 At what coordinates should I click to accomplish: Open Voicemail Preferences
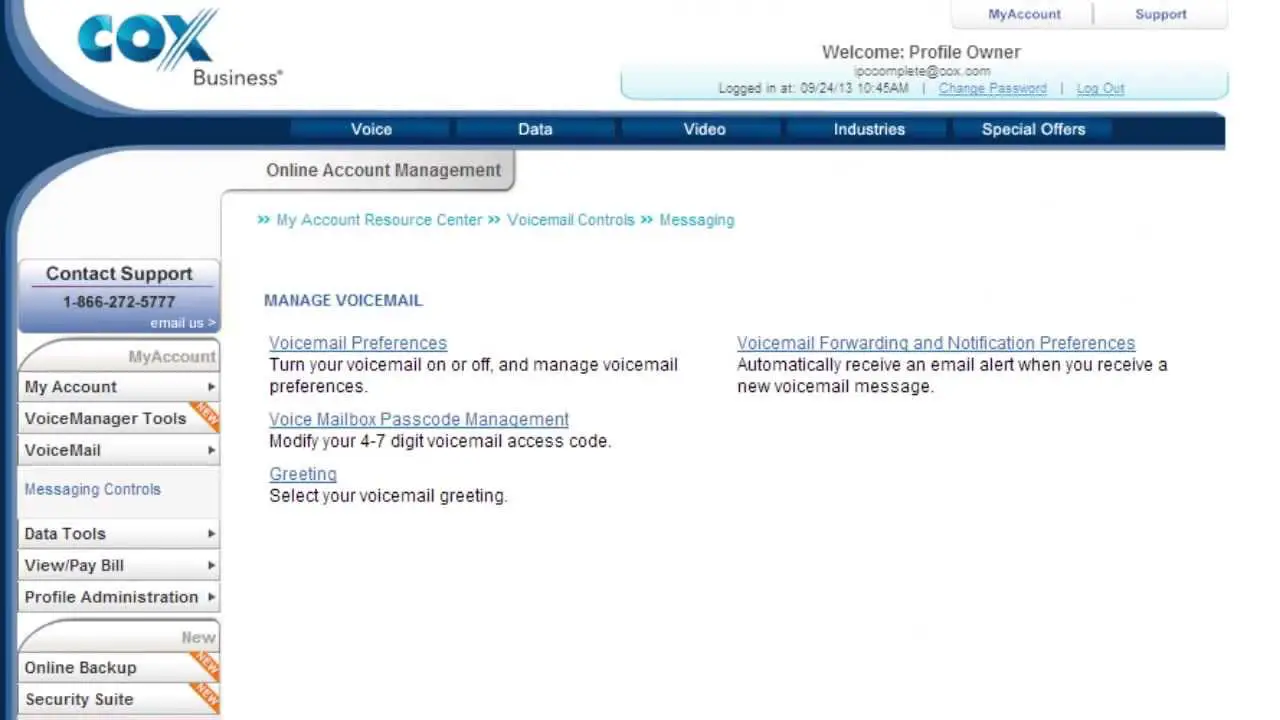pyautogui.click(x=357, y=343)
